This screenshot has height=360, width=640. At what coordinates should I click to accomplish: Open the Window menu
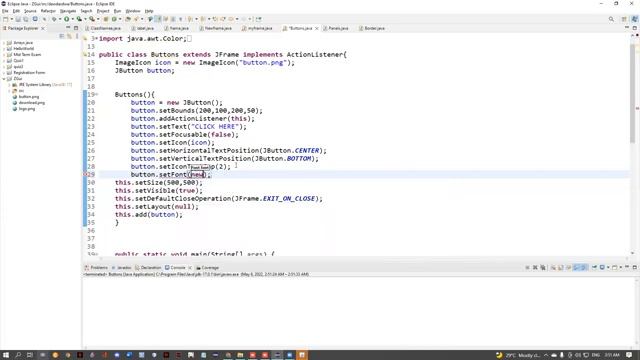point(133,11)
